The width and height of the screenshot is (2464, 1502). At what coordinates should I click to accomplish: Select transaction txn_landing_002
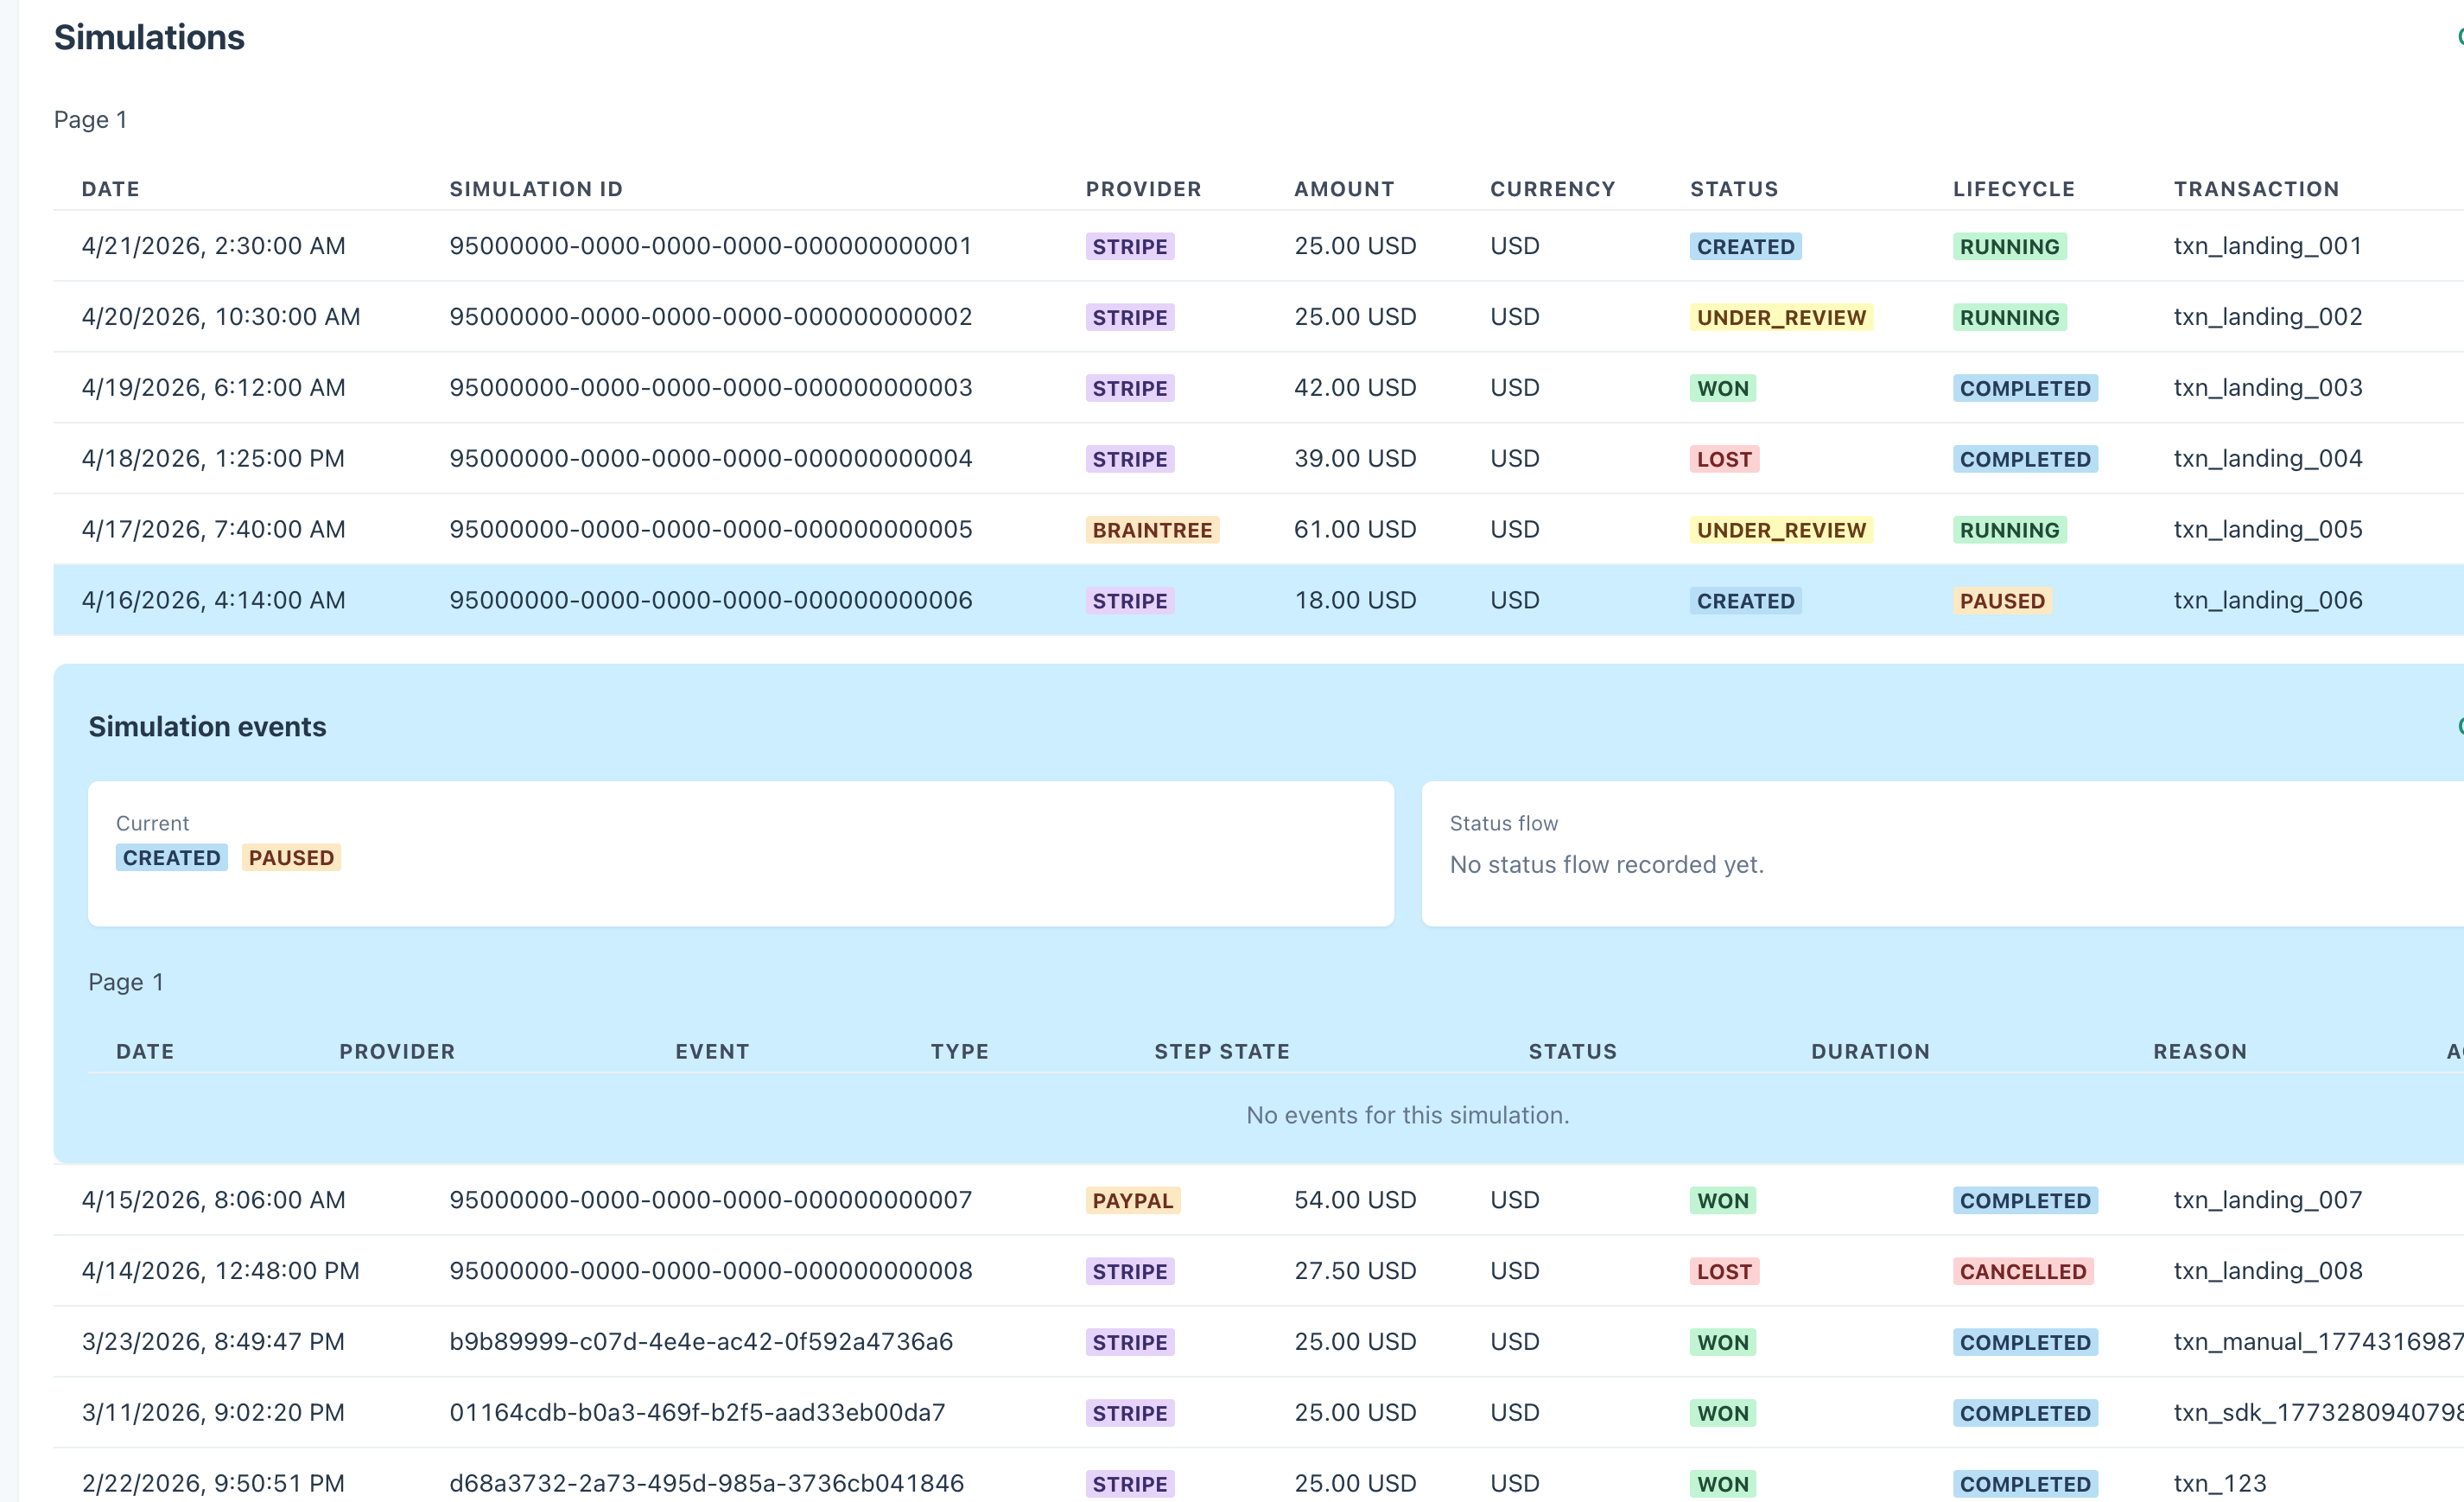tap(2267, 317)
